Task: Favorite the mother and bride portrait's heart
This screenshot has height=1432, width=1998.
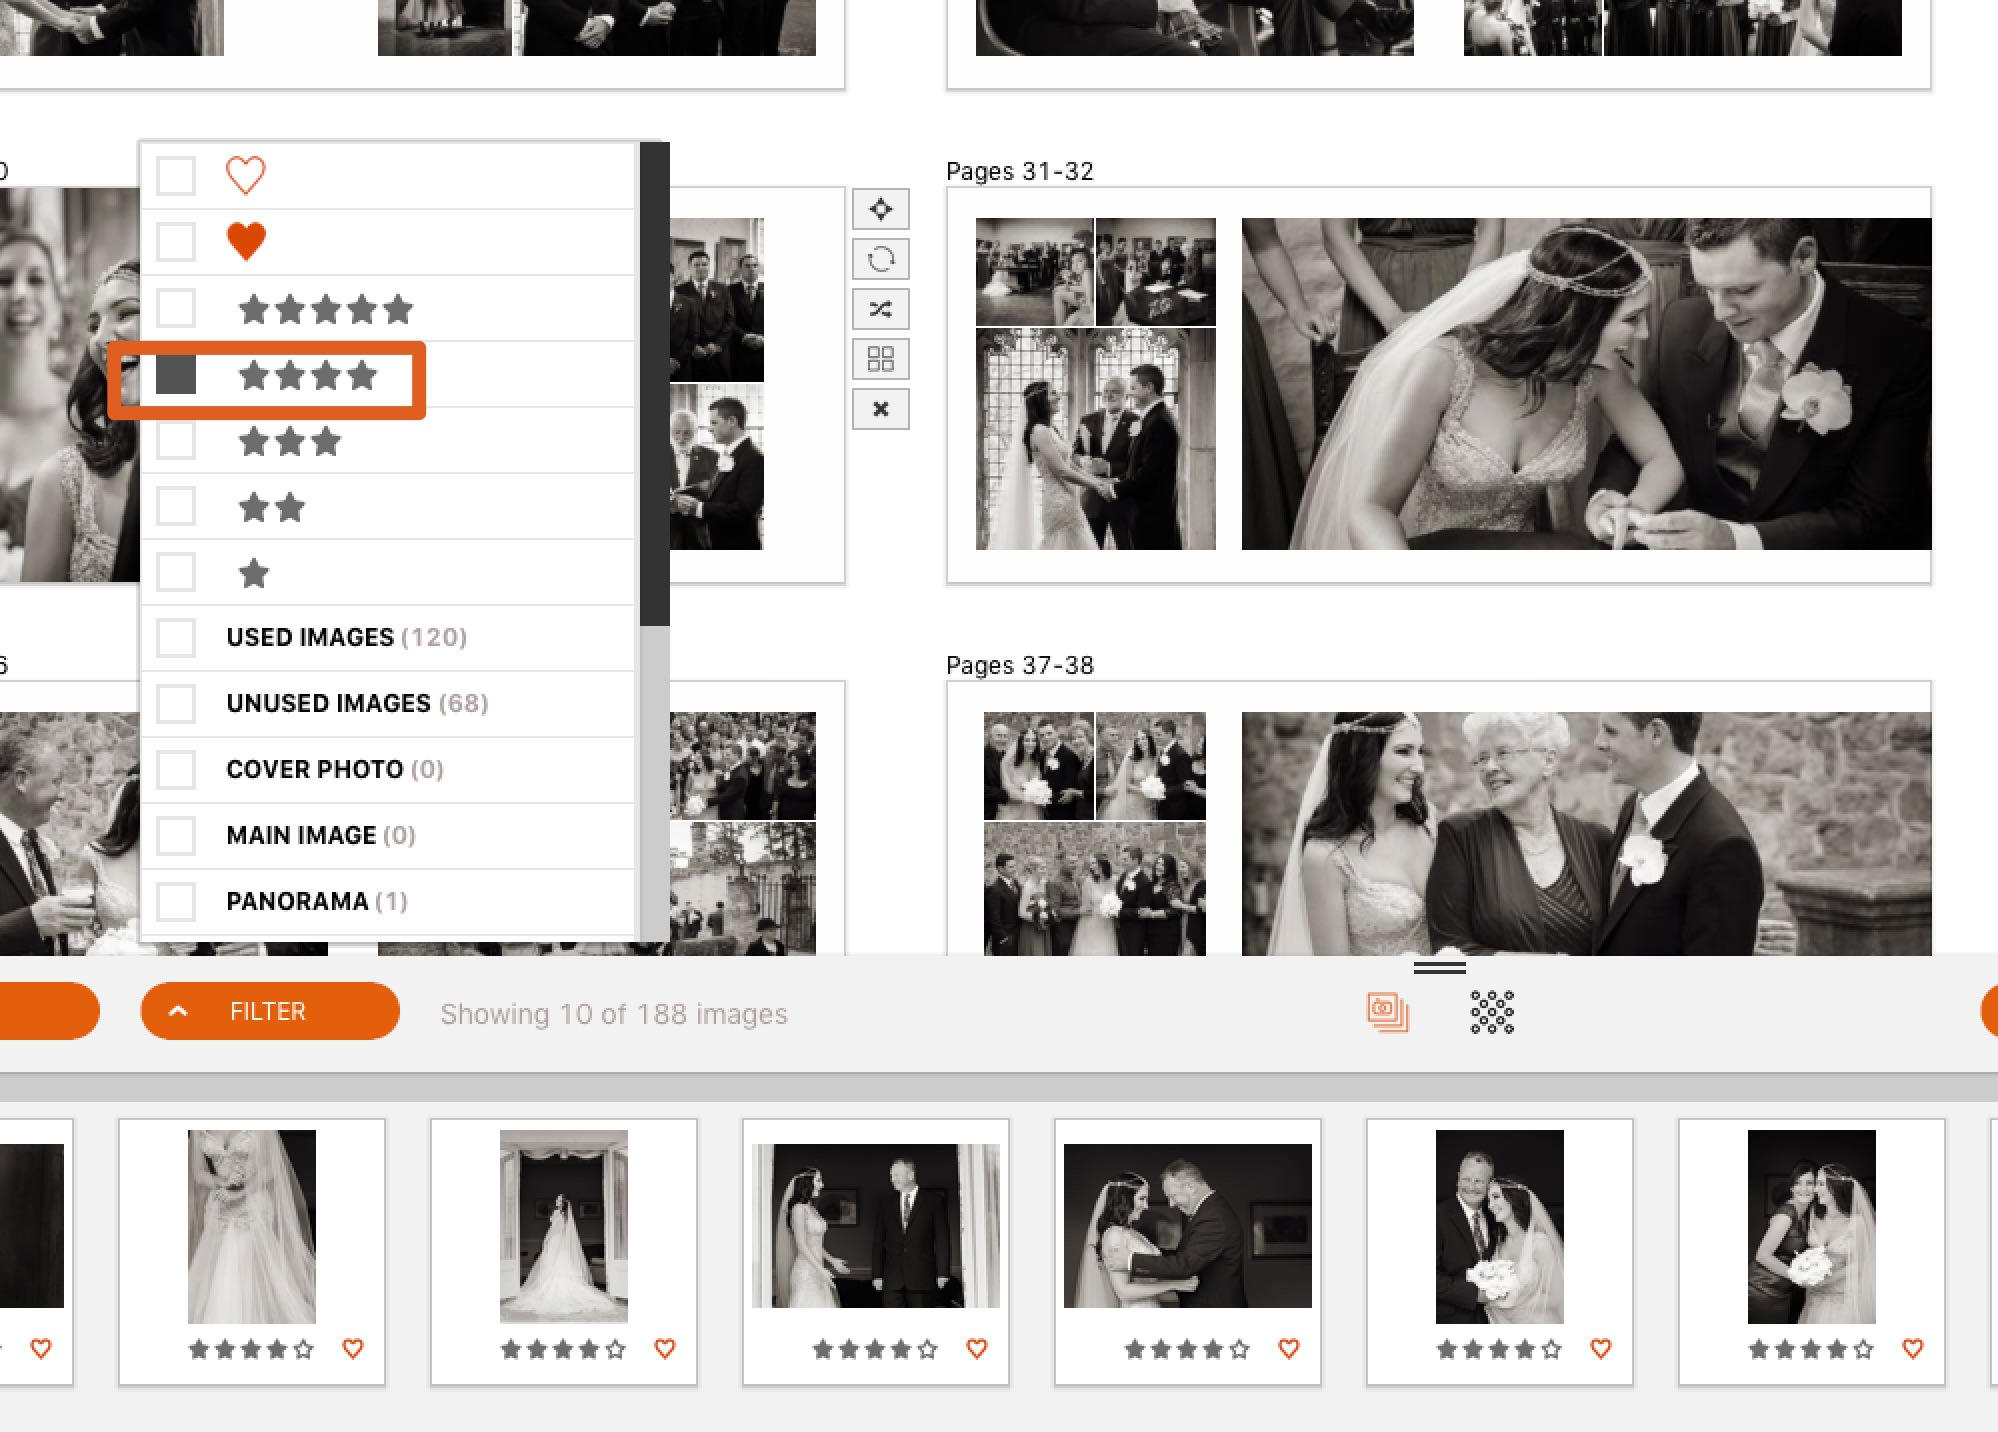Action: click(x=1912, y=1349)
